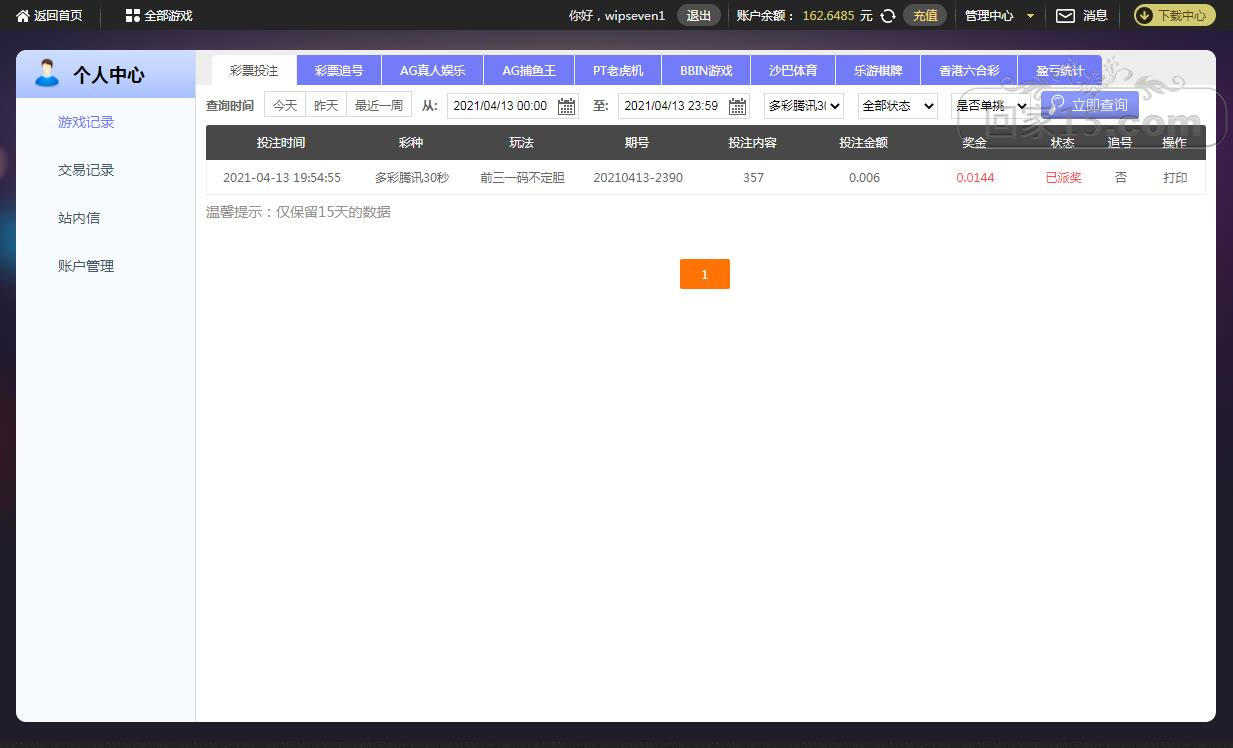The image size is (1233, 748).
Task: Switch to the 彩票投注 tab
Action: 254,71
